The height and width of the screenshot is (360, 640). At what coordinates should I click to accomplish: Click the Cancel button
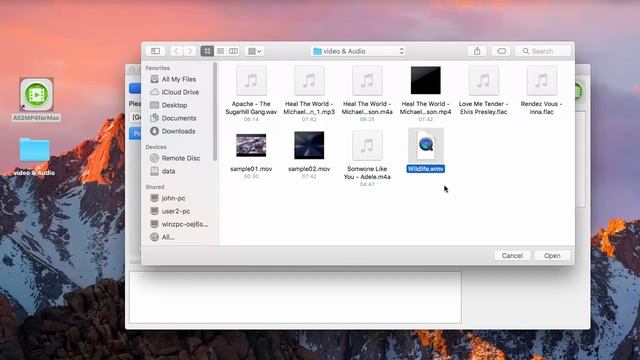coord(512,256)
